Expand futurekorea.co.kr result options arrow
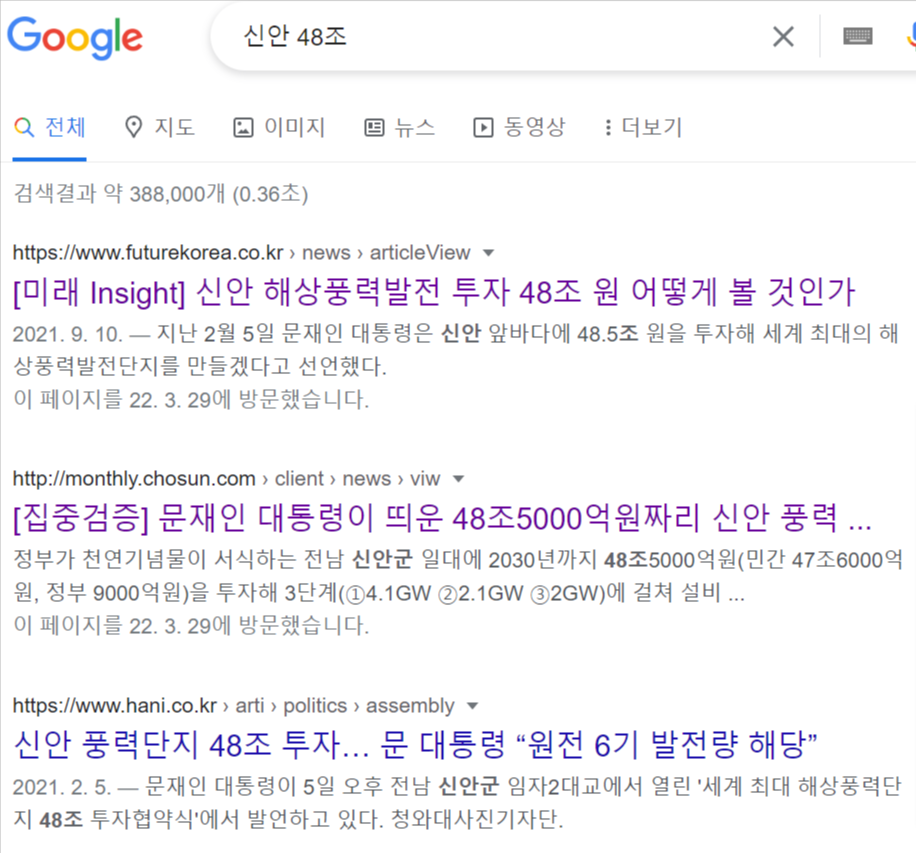Screen dimensions: 916x853 488,253
